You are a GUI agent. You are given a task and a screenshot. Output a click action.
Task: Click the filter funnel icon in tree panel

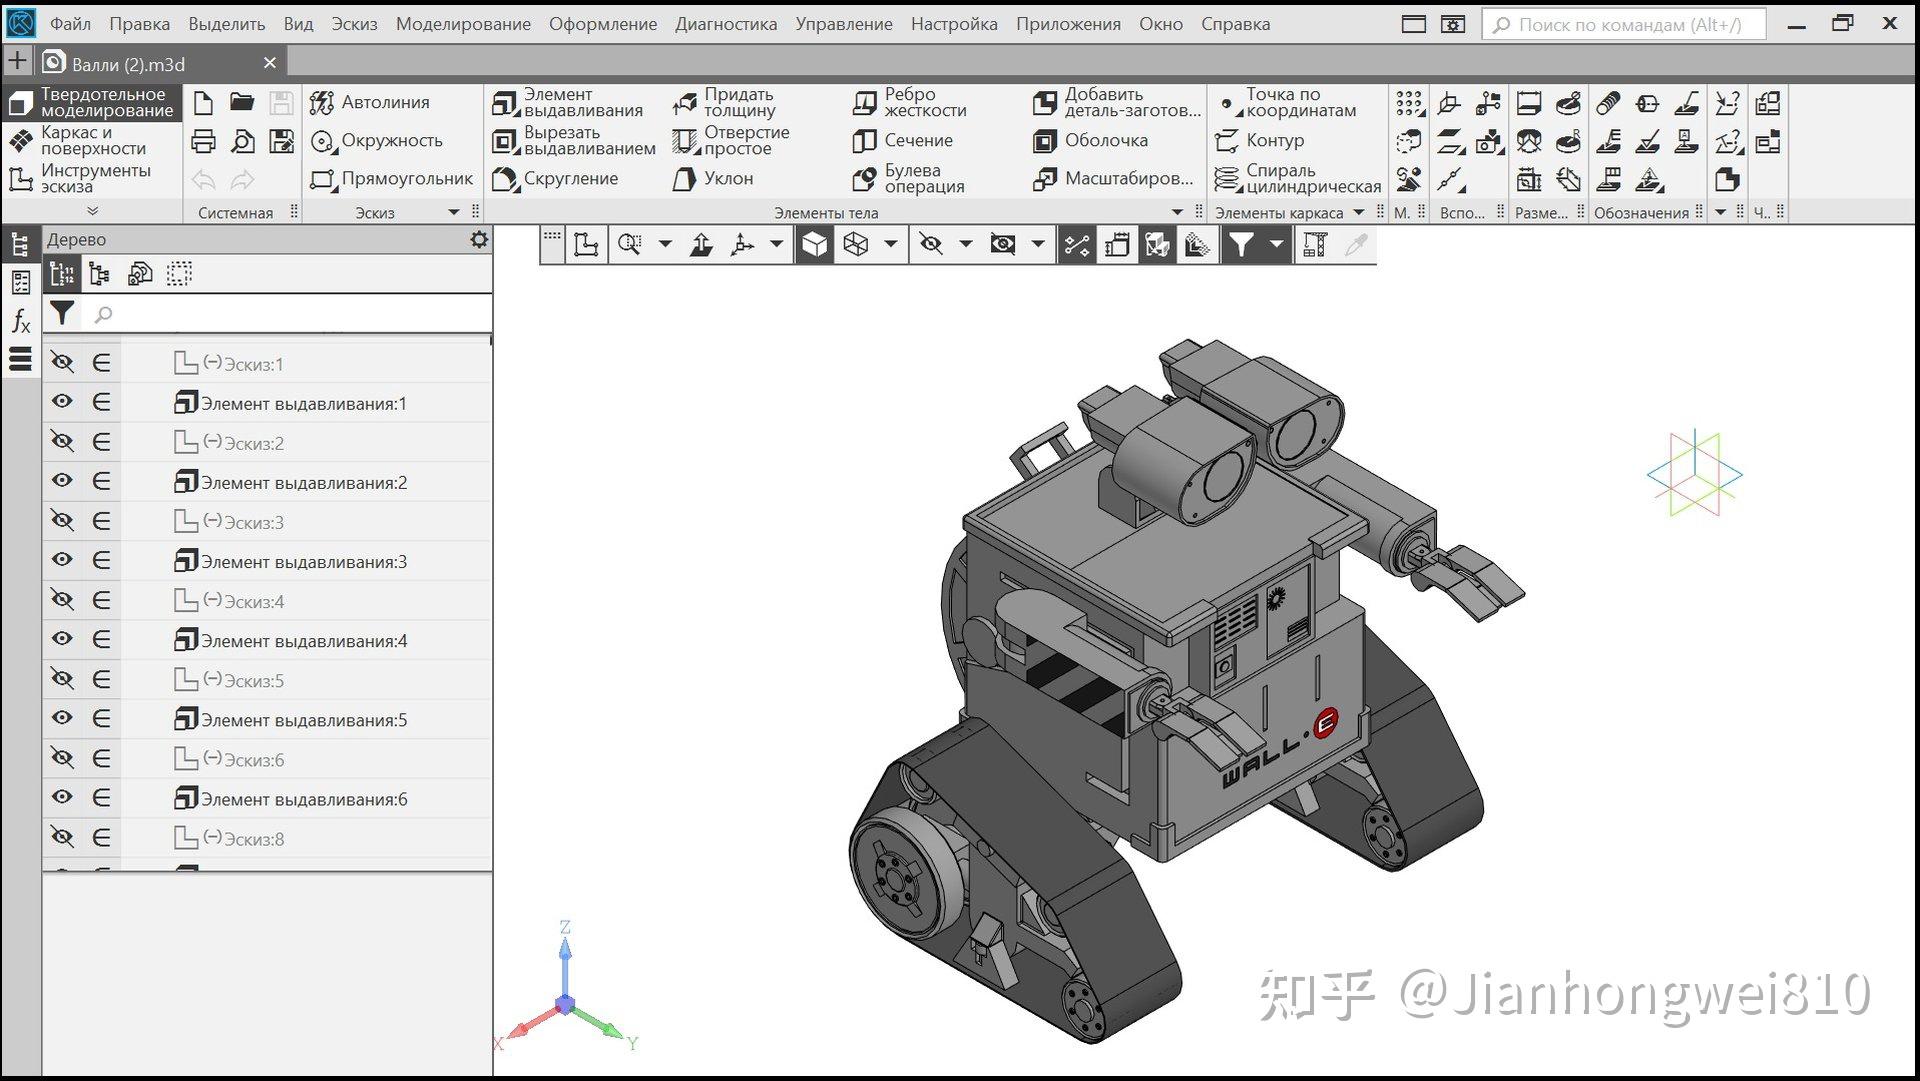[62, 314]
